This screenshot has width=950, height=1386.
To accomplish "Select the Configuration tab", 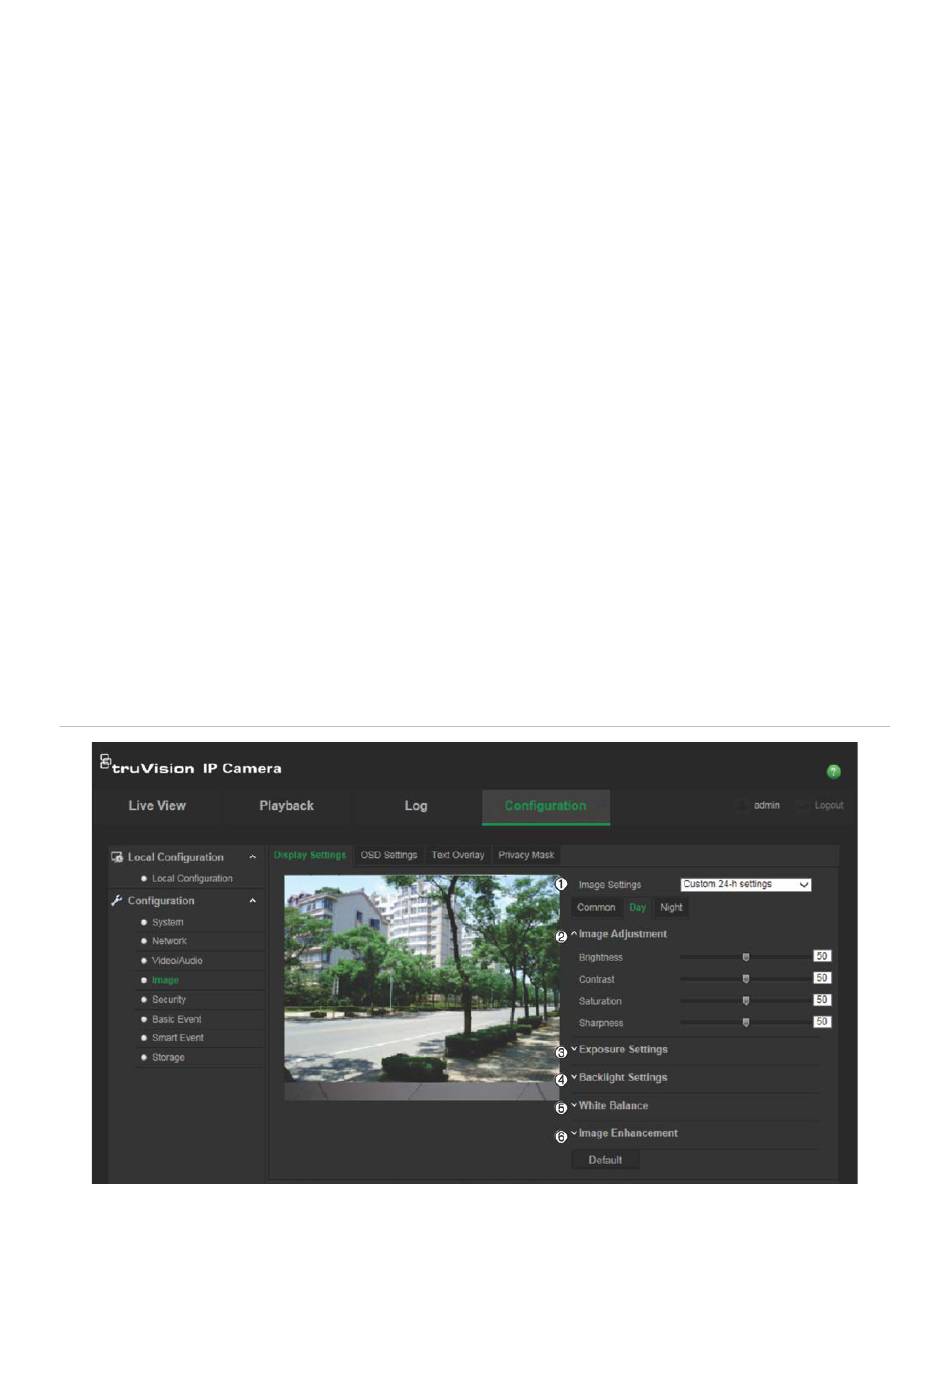I will (x=546, y=806).
